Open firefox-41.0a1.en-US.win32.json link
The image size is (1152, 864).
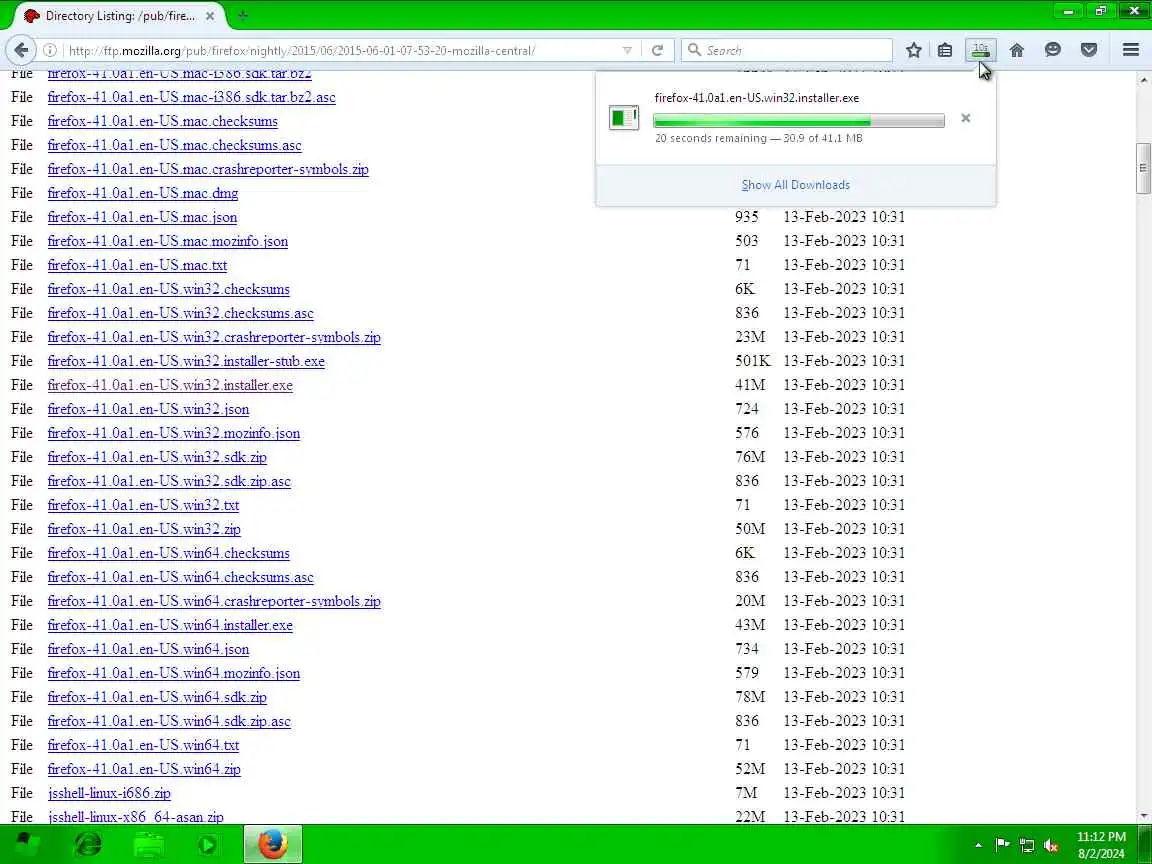coord(148,408)
